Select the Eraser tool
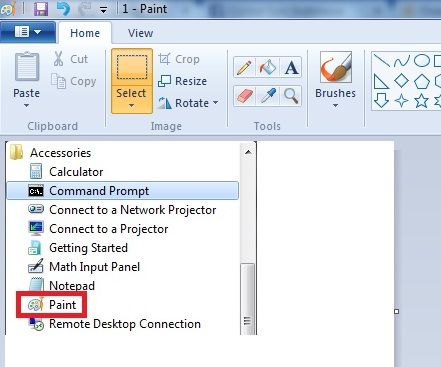The width and height of the screenshot is (441, 367). pos(244,96)
